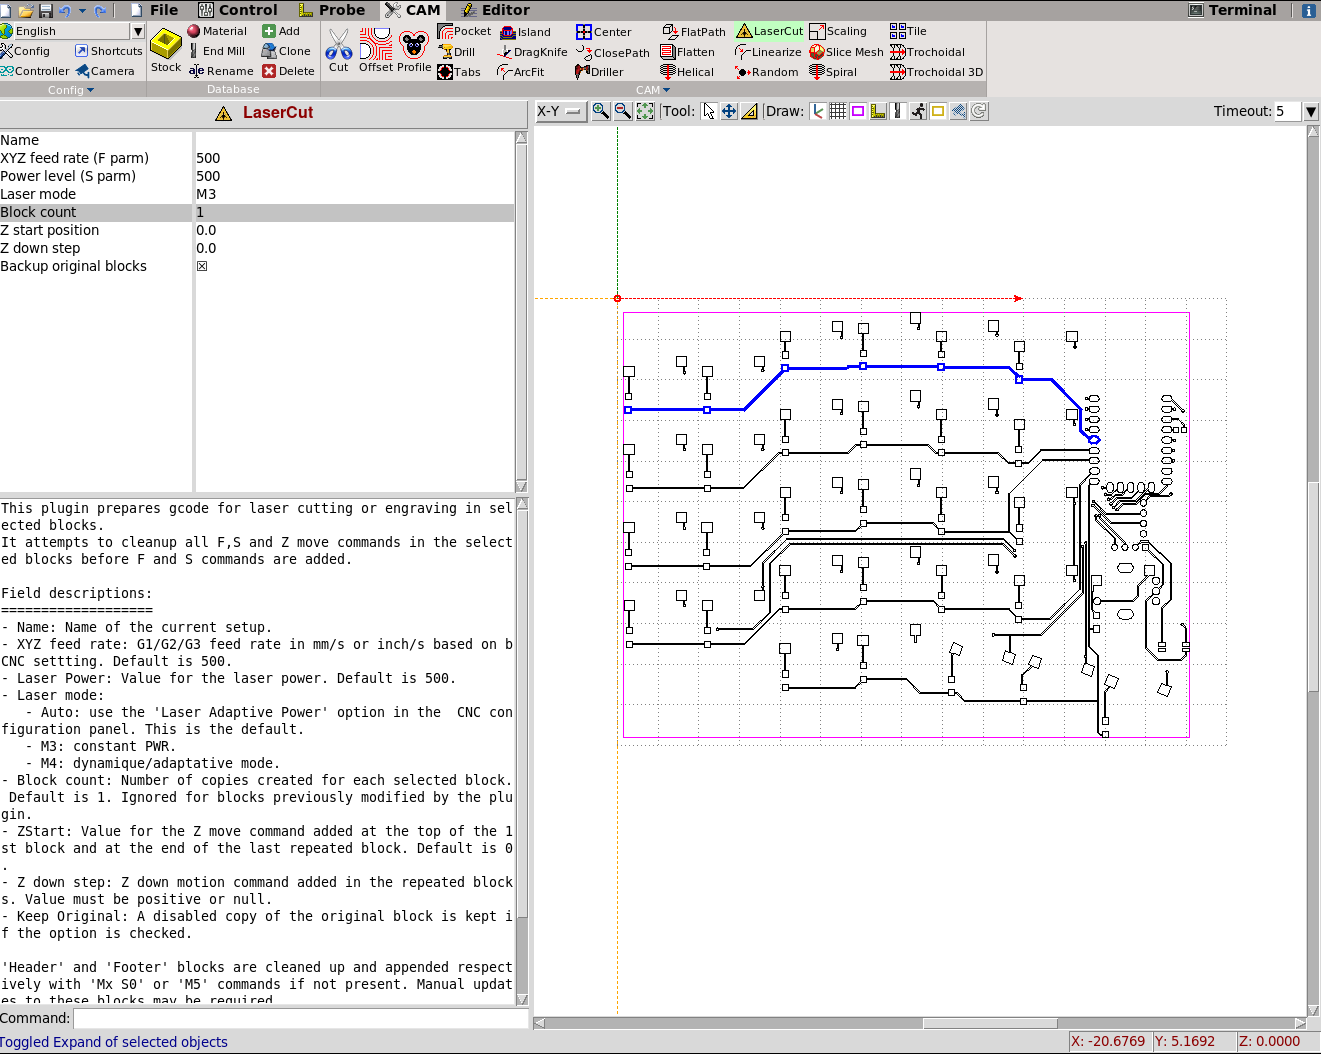
Task: Open the undo history dropdown arrow
Action: (x=82, y=10)
